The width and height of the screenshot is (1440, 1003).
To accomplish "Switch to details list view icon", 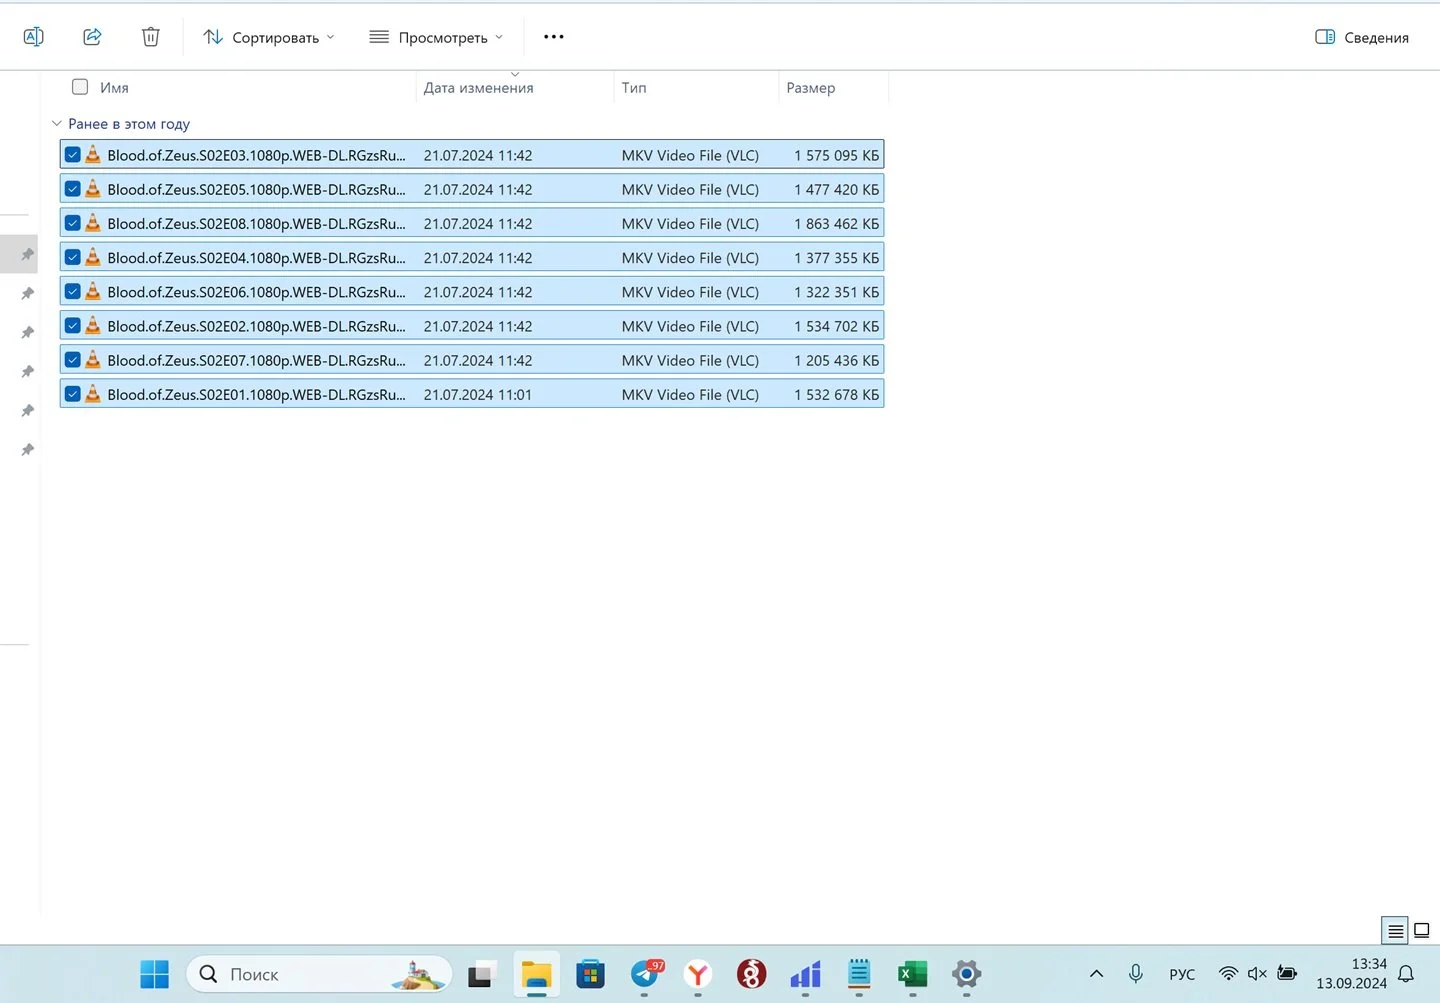I will coord(1395,931).
